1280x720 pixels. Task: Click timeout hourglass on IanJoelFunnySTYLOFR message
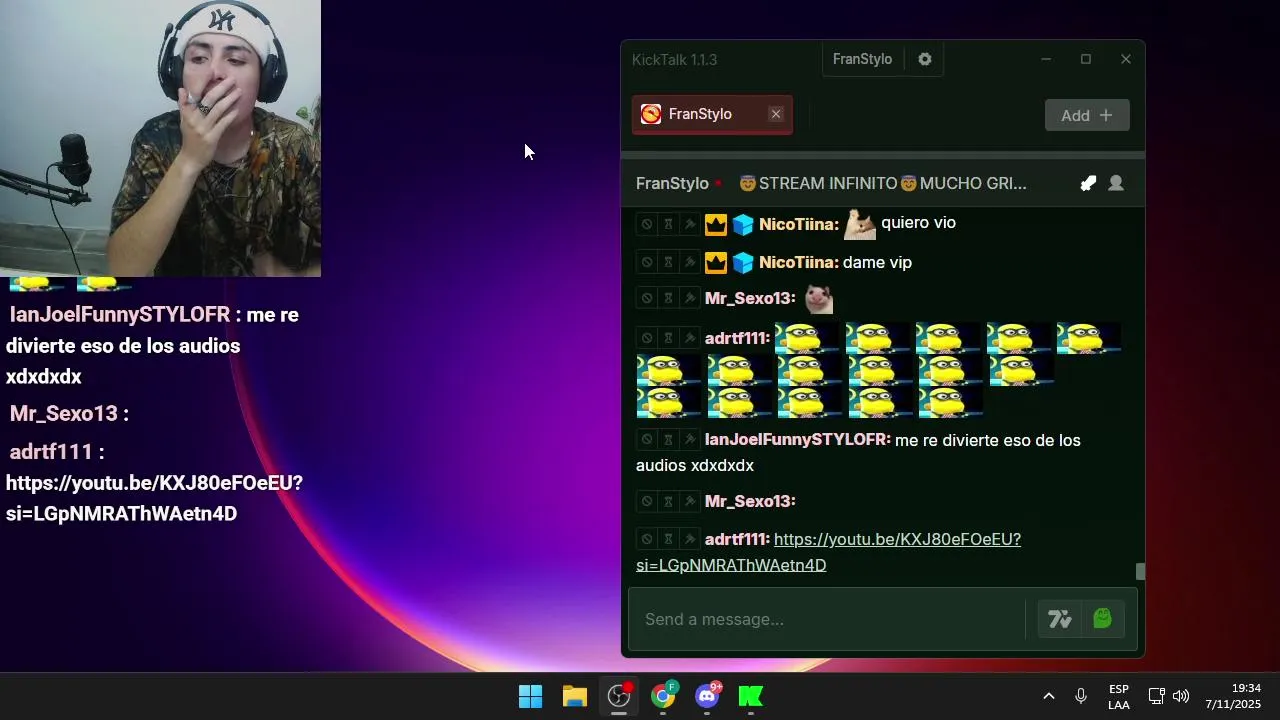pos(668,439)
